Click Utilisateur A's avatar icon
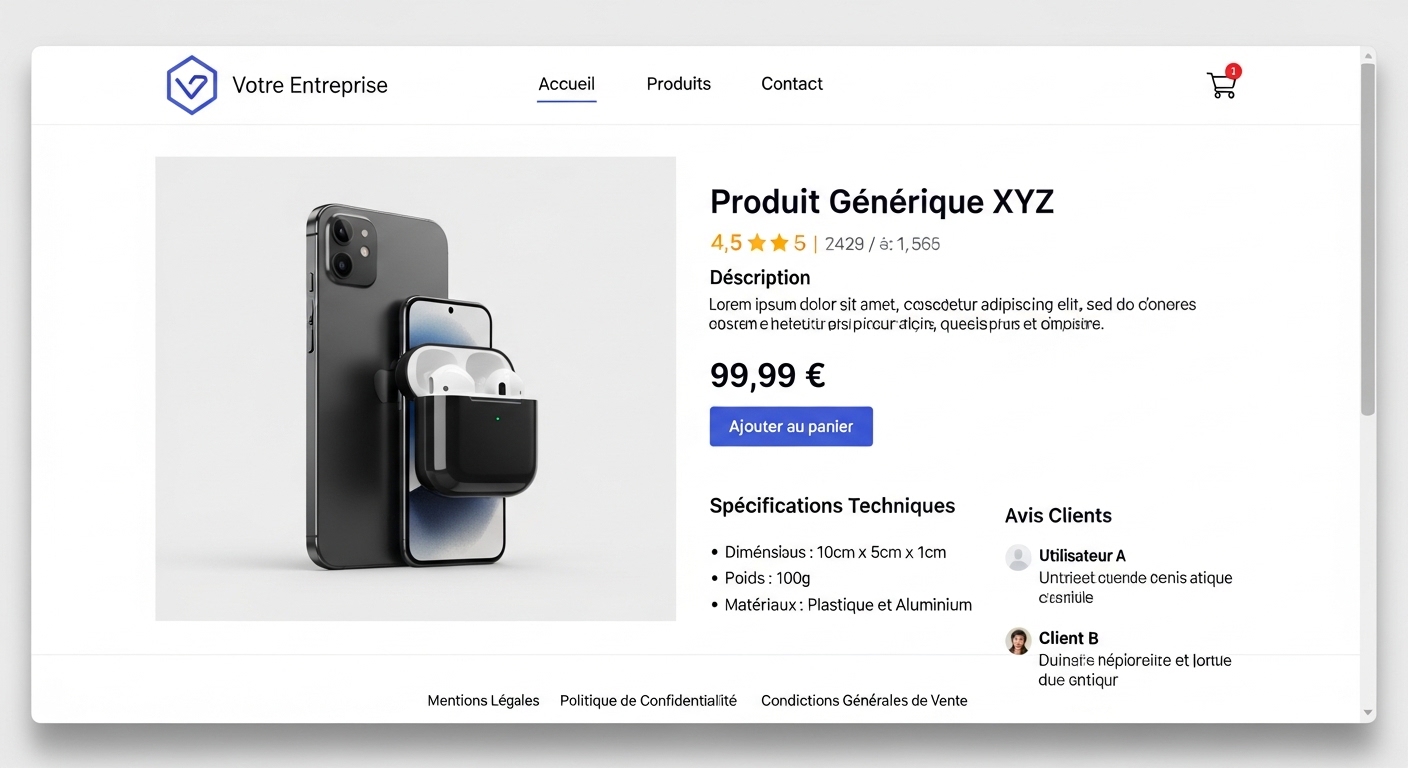Screen dimensions: 1408x768 click(1018, 558)
